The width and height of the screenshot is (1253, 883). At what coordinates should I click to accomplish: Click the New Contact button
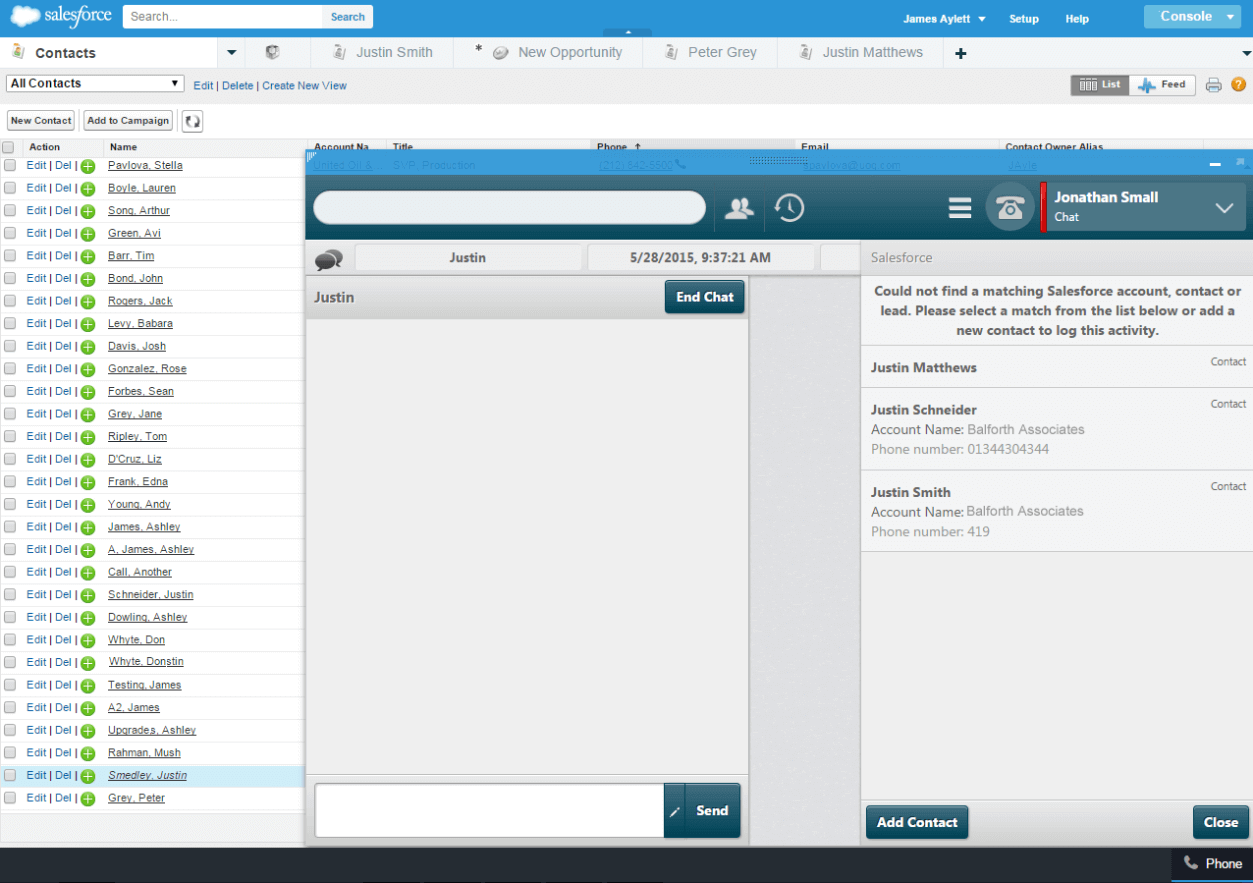click(41, 121)
